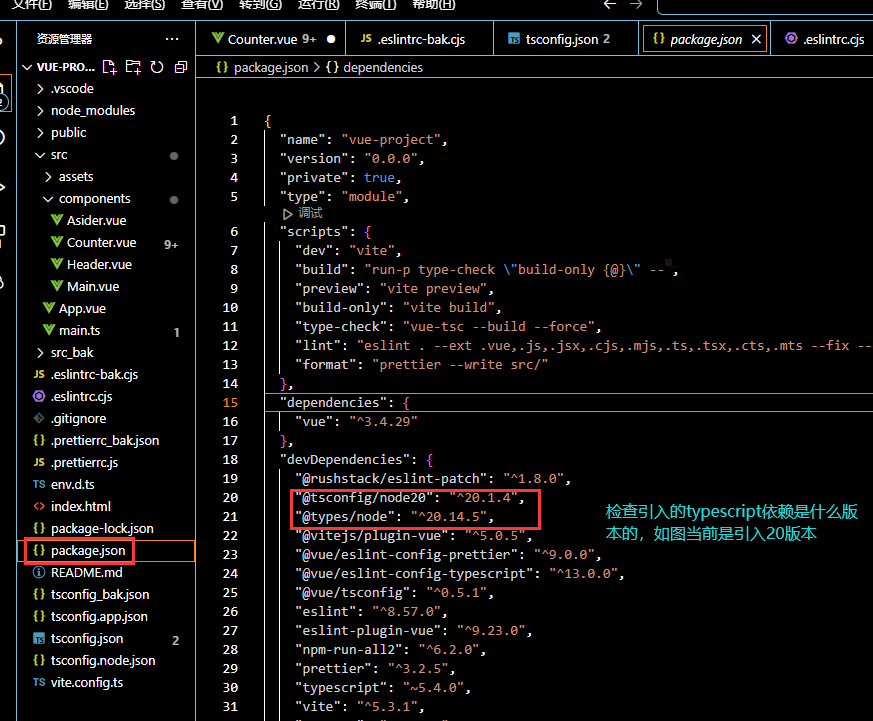Image resolution: width=873 pixels, height=721 pixels.
Task: Switch to the .eslintrc.cjs editor tab
Action: [x=824, y=39]
